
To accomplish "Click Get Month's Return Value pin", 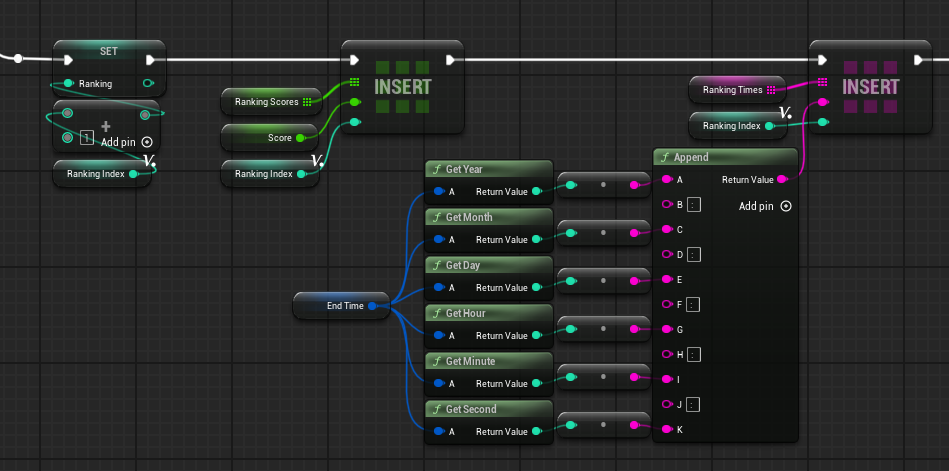I will pos(536,240).
